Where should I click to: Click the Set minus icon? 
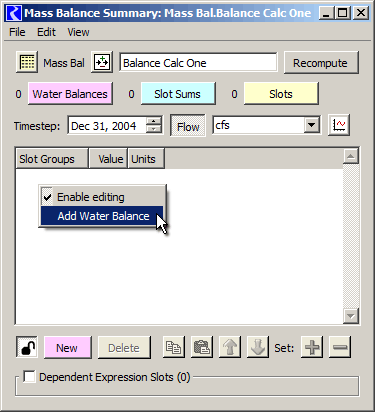tap(340, 347)
